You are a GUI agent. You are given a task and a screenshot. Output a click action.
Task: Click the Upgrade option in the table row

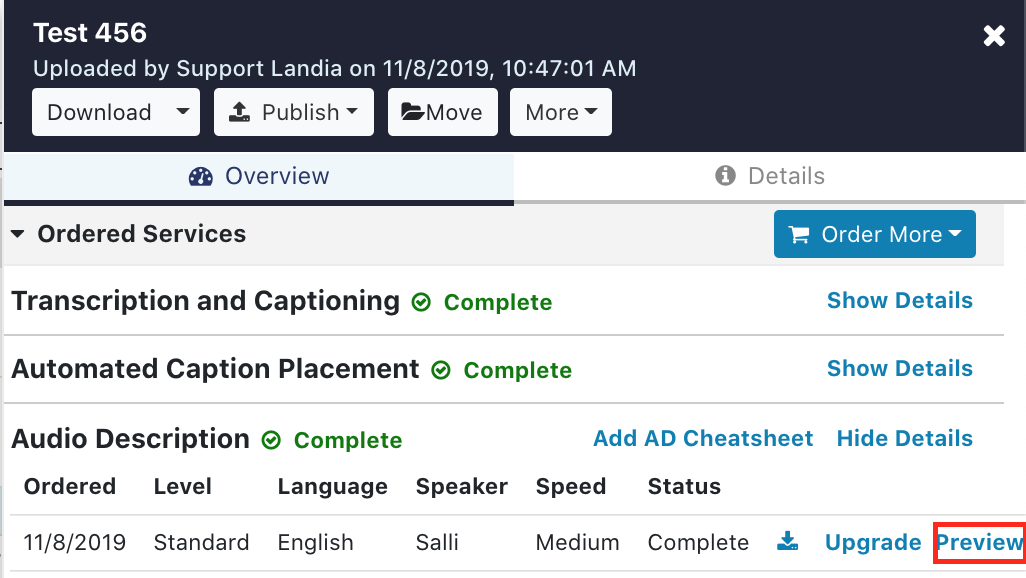tap(873, 542)
